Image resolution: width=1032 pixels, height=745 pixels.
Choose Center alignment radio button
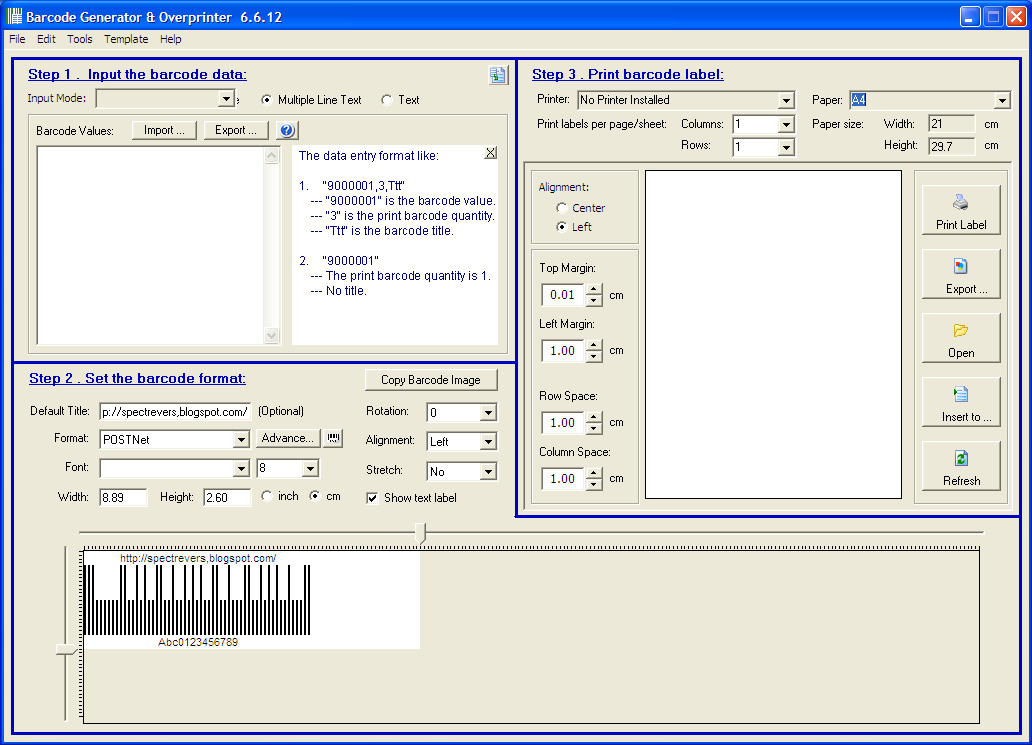point(561,208)
